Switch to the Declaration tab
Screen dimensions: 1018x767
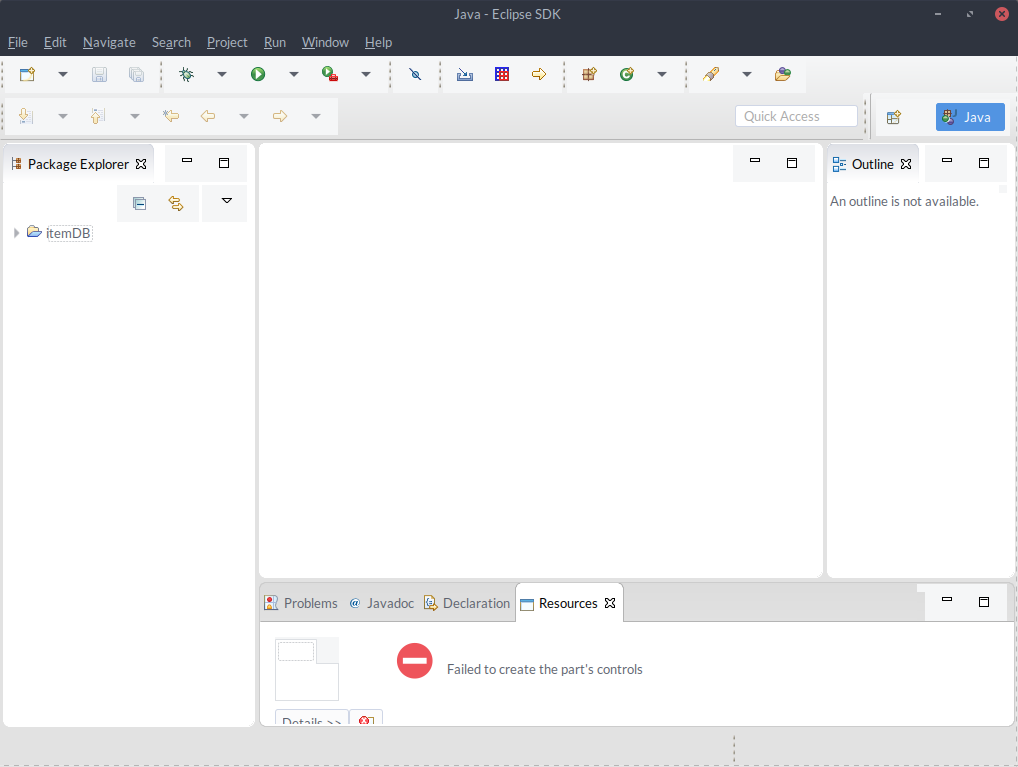[467, 603]
